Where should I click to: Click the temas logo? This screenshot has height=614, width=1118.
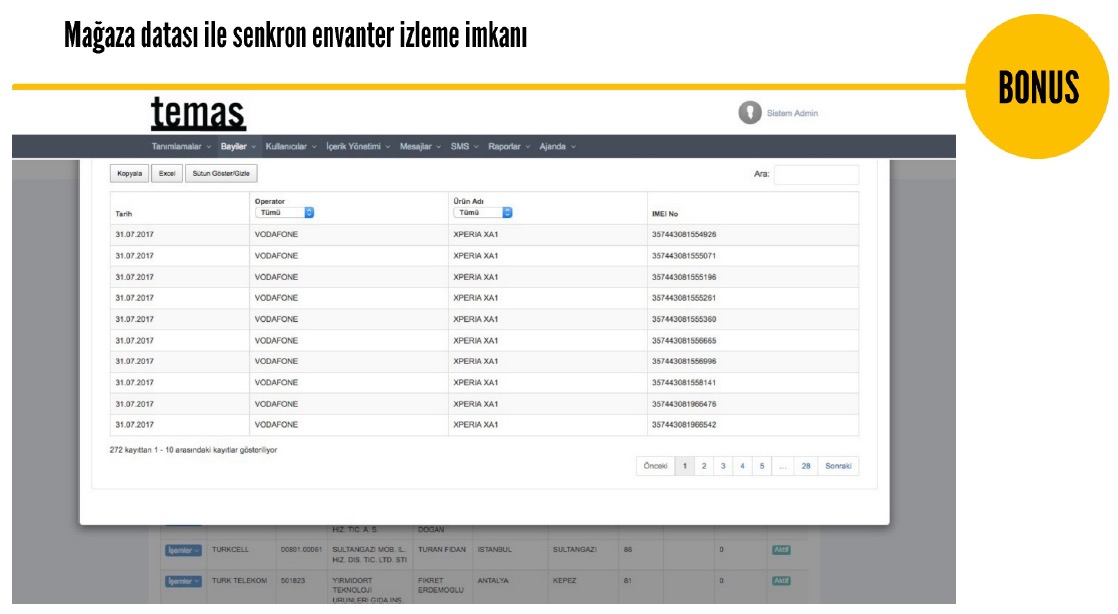click(198, 113)
